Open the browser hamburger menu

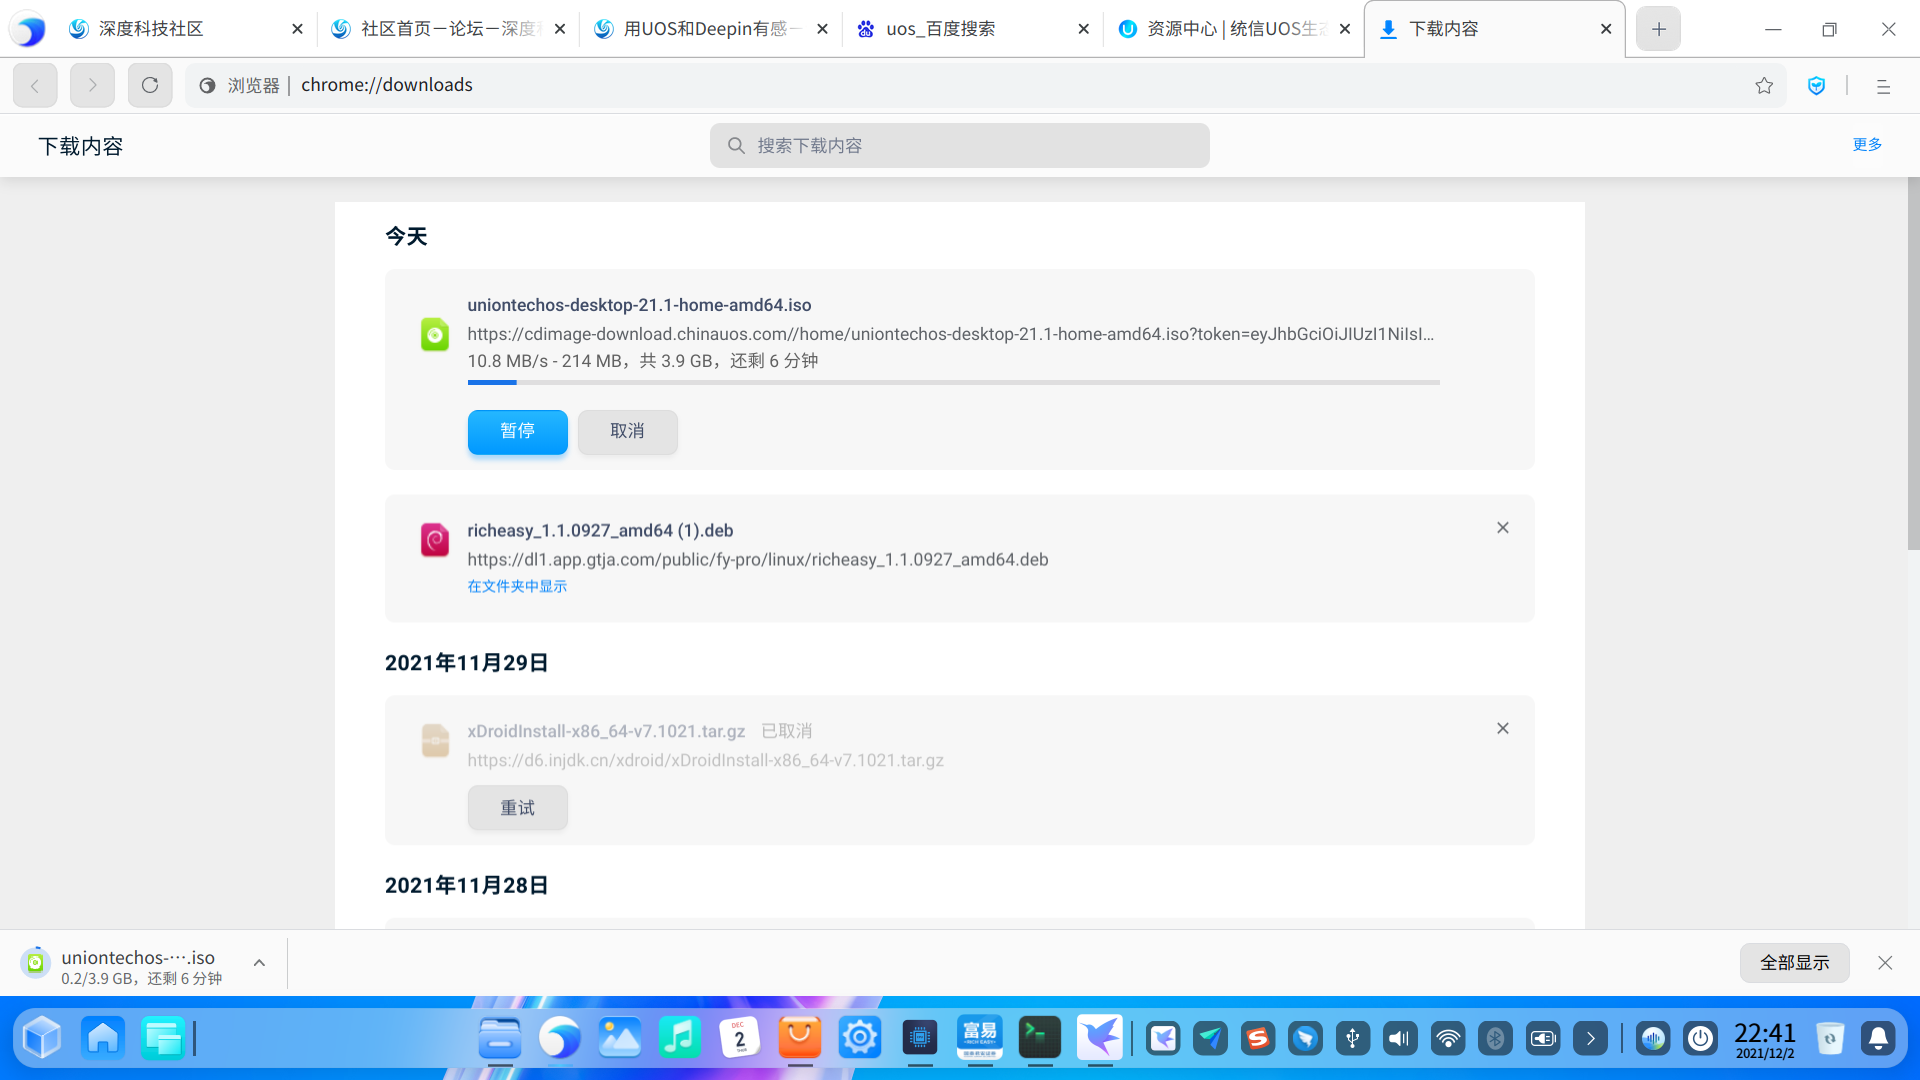(1883, 86)
